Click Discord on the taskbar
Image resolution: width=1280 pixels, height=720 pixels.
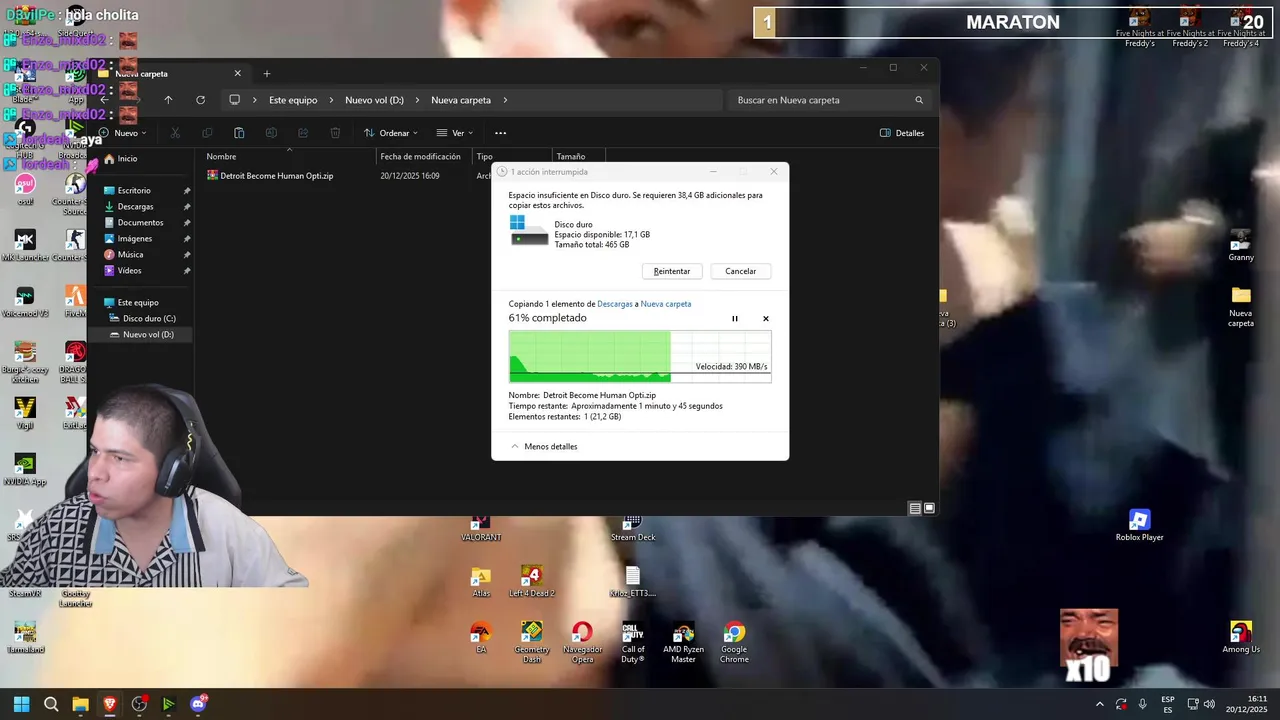click(x=198, y=704)
